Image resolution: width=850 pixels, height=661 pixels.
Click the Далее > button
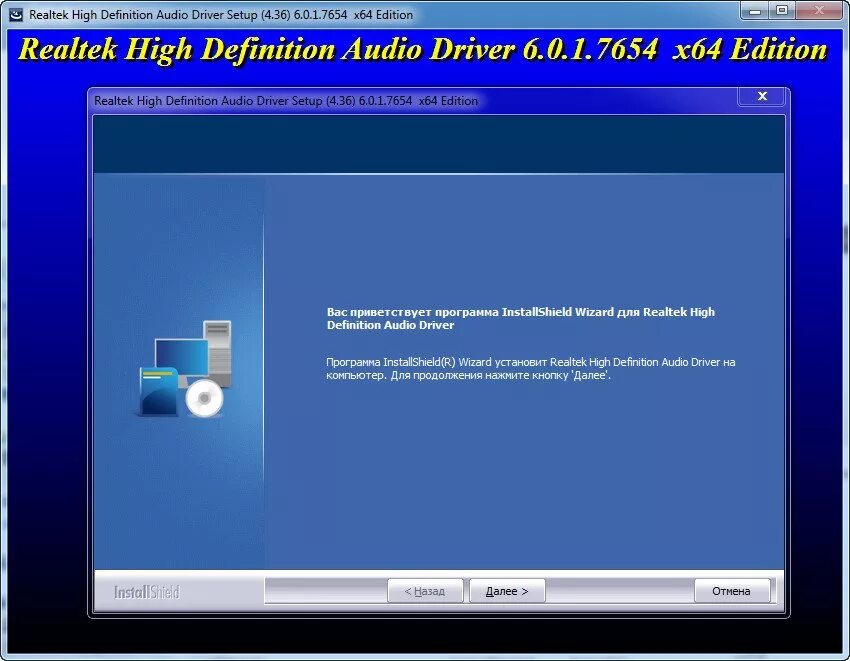[x=507, y=591]
